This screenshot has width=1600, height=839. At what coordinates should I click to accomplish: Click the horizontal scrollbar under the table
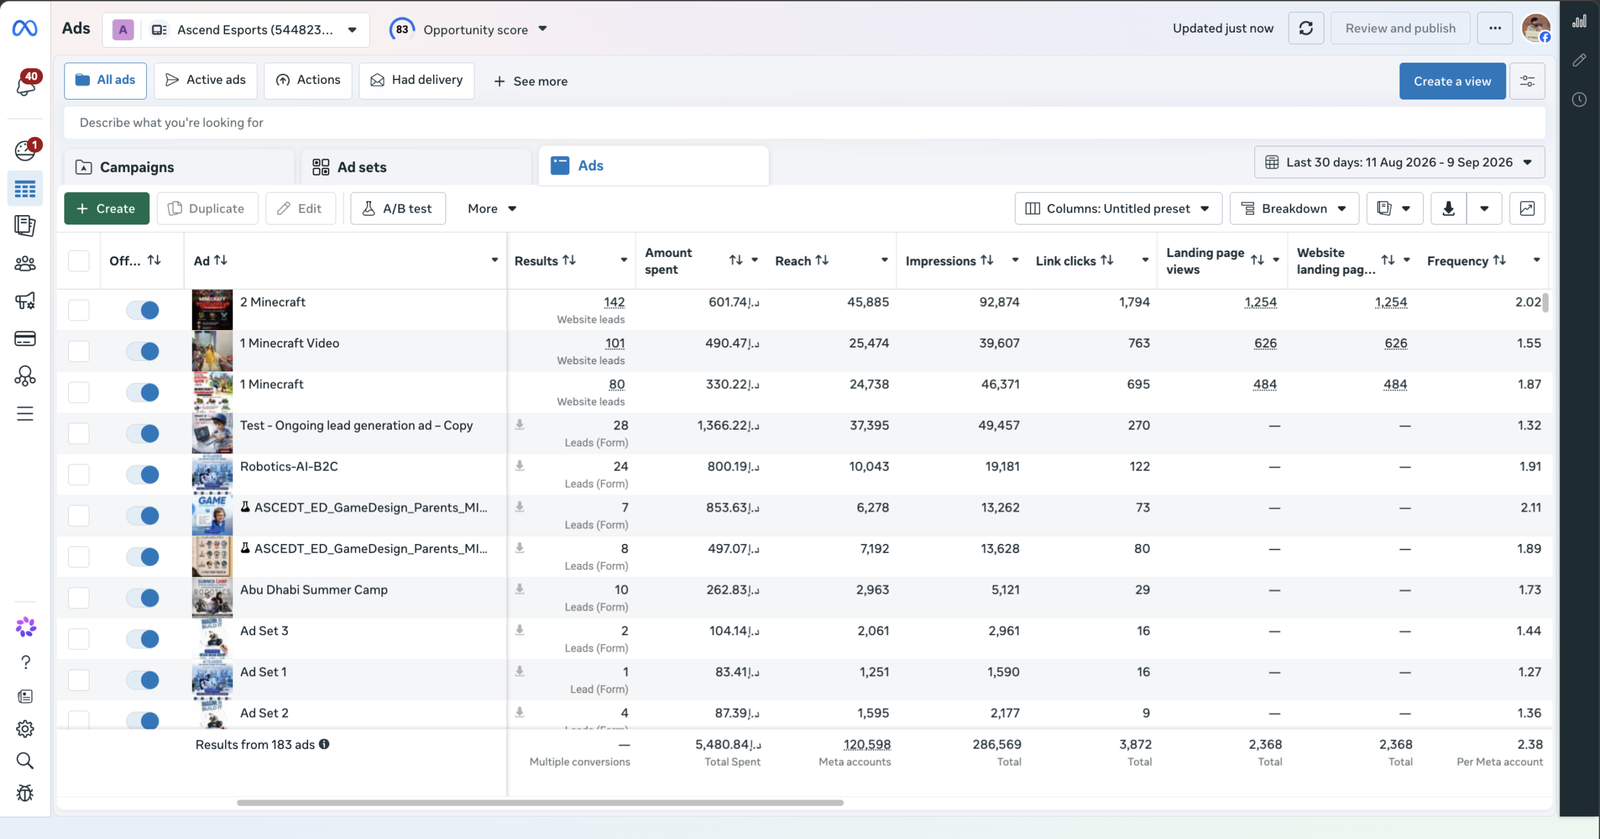[x=540, y=802]
